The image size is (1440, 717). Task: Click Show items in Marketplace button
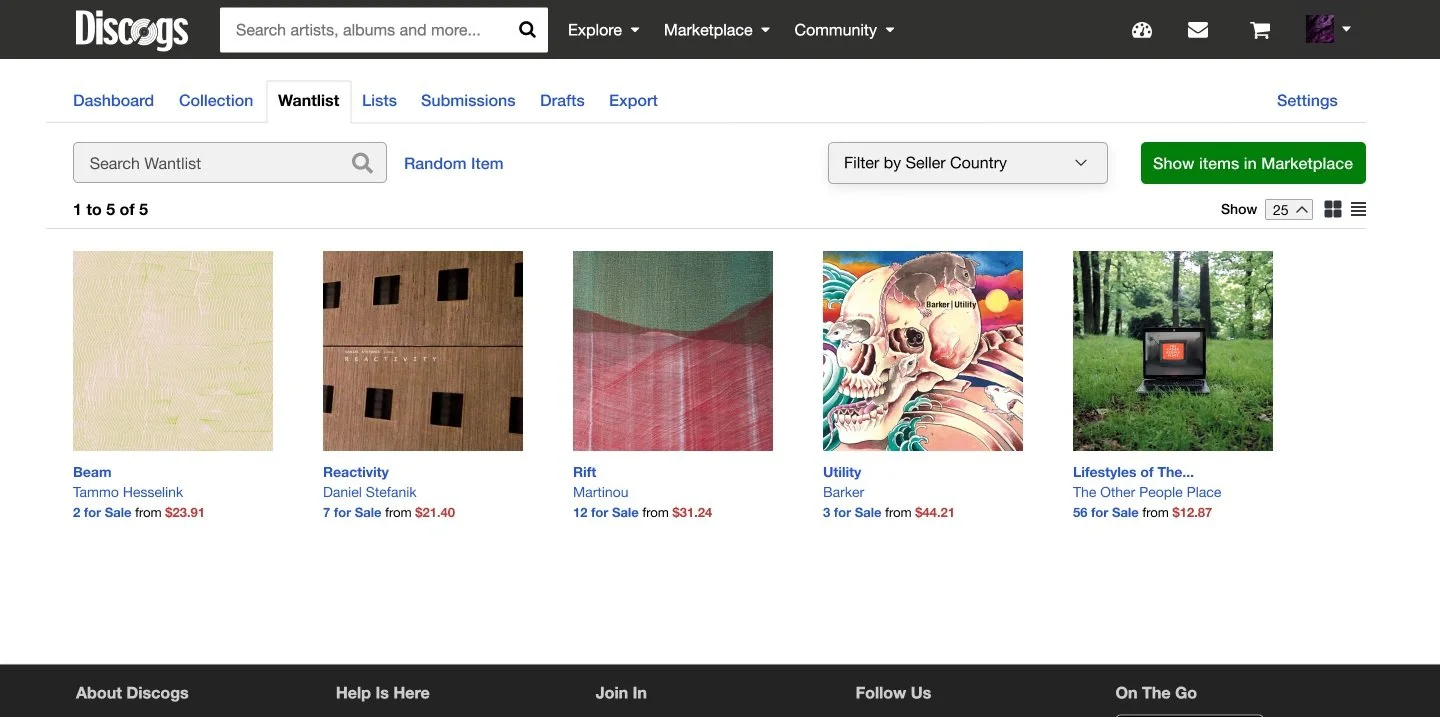point(1253,163)
